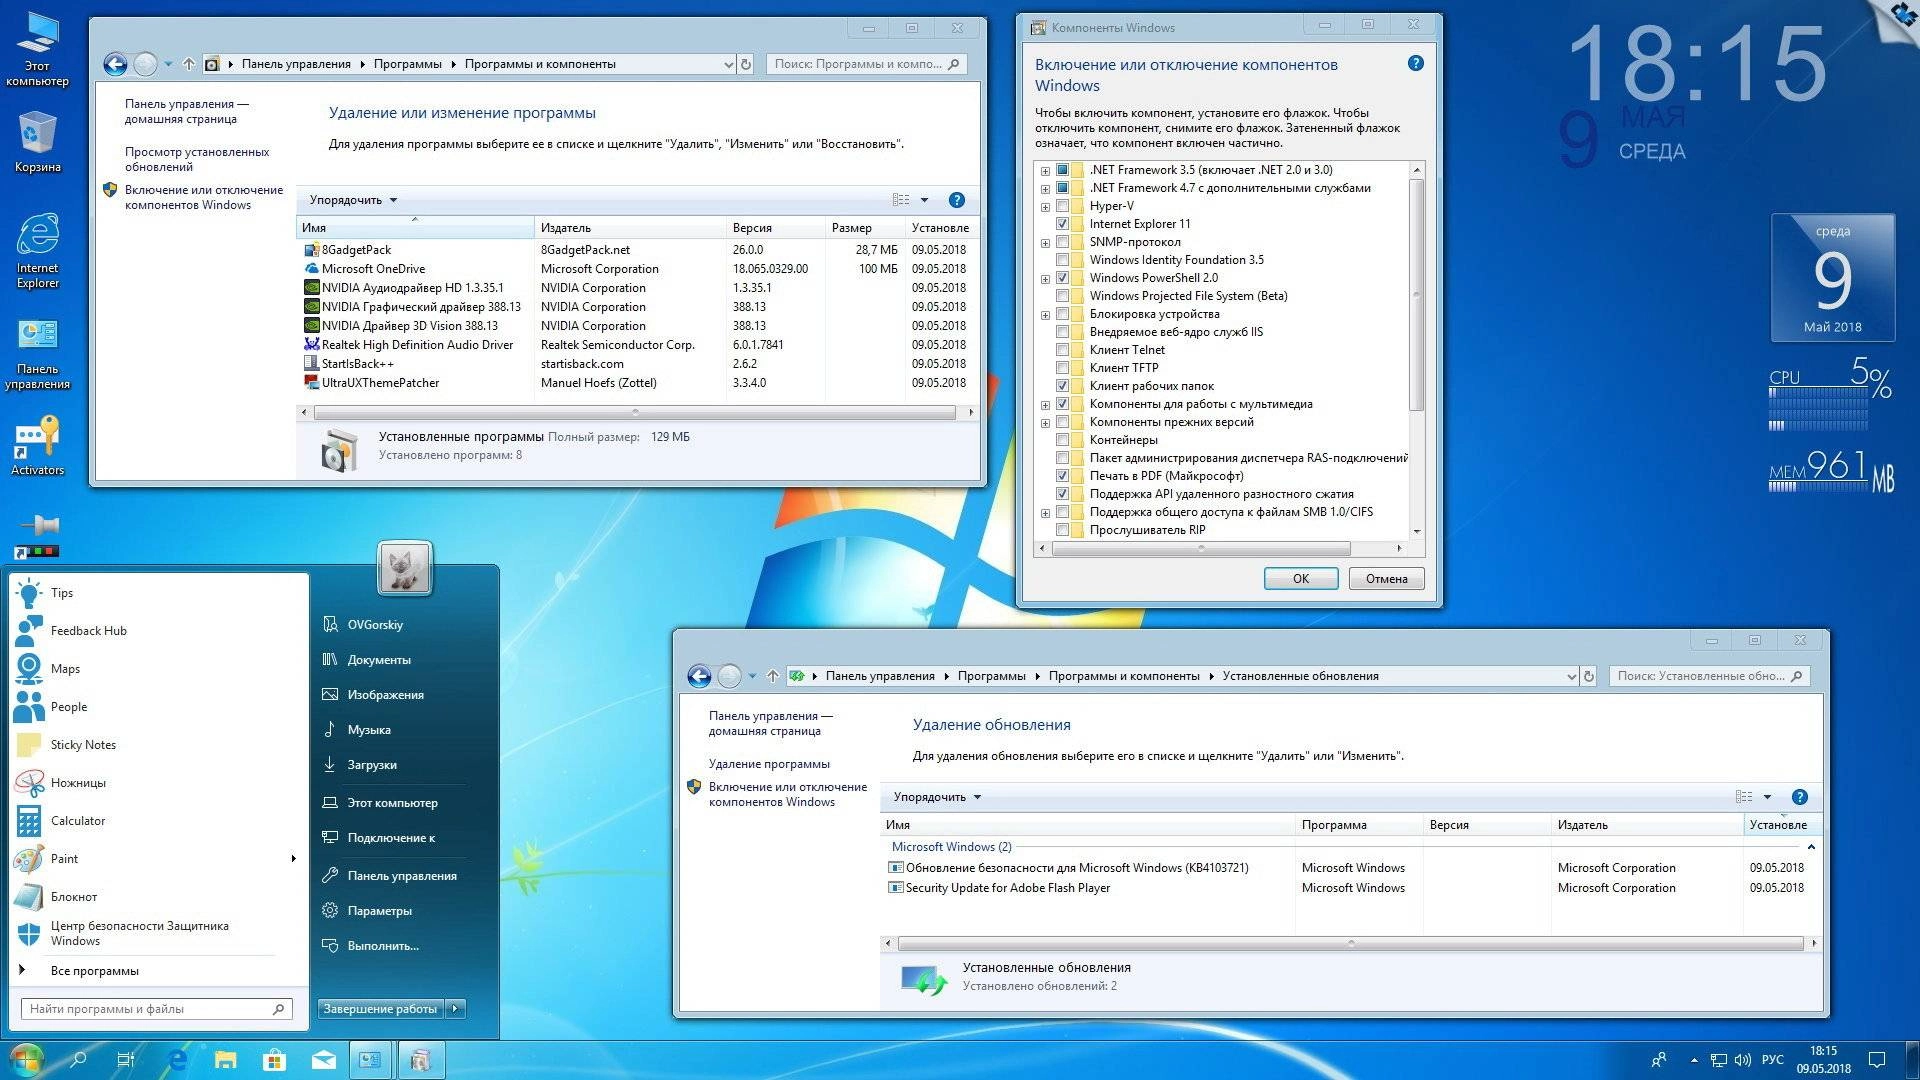The image size is (1920, 1080).
Task: Refresh the Программы и компоненты address bar
Action: pos(745,64)
